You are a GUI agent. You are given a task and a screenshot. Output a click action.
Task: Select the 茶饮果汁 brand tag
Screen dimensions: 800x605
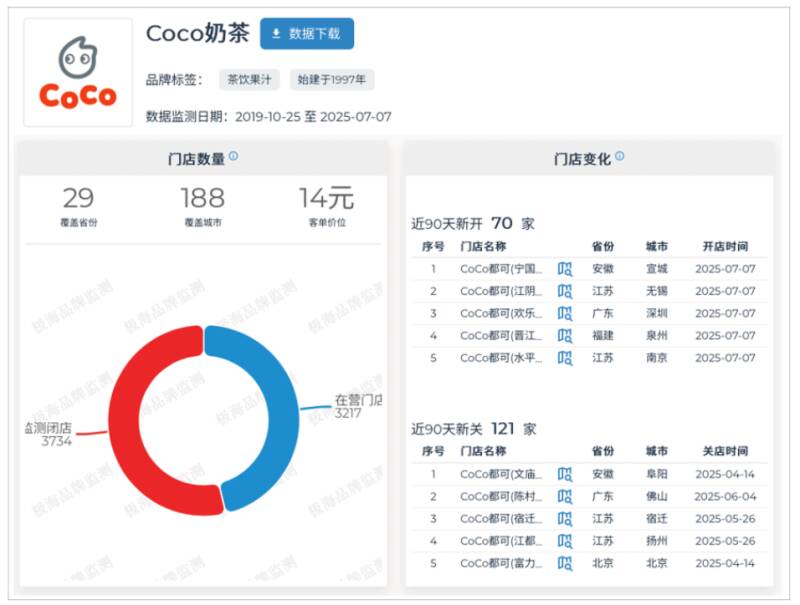tap(249, 80)
